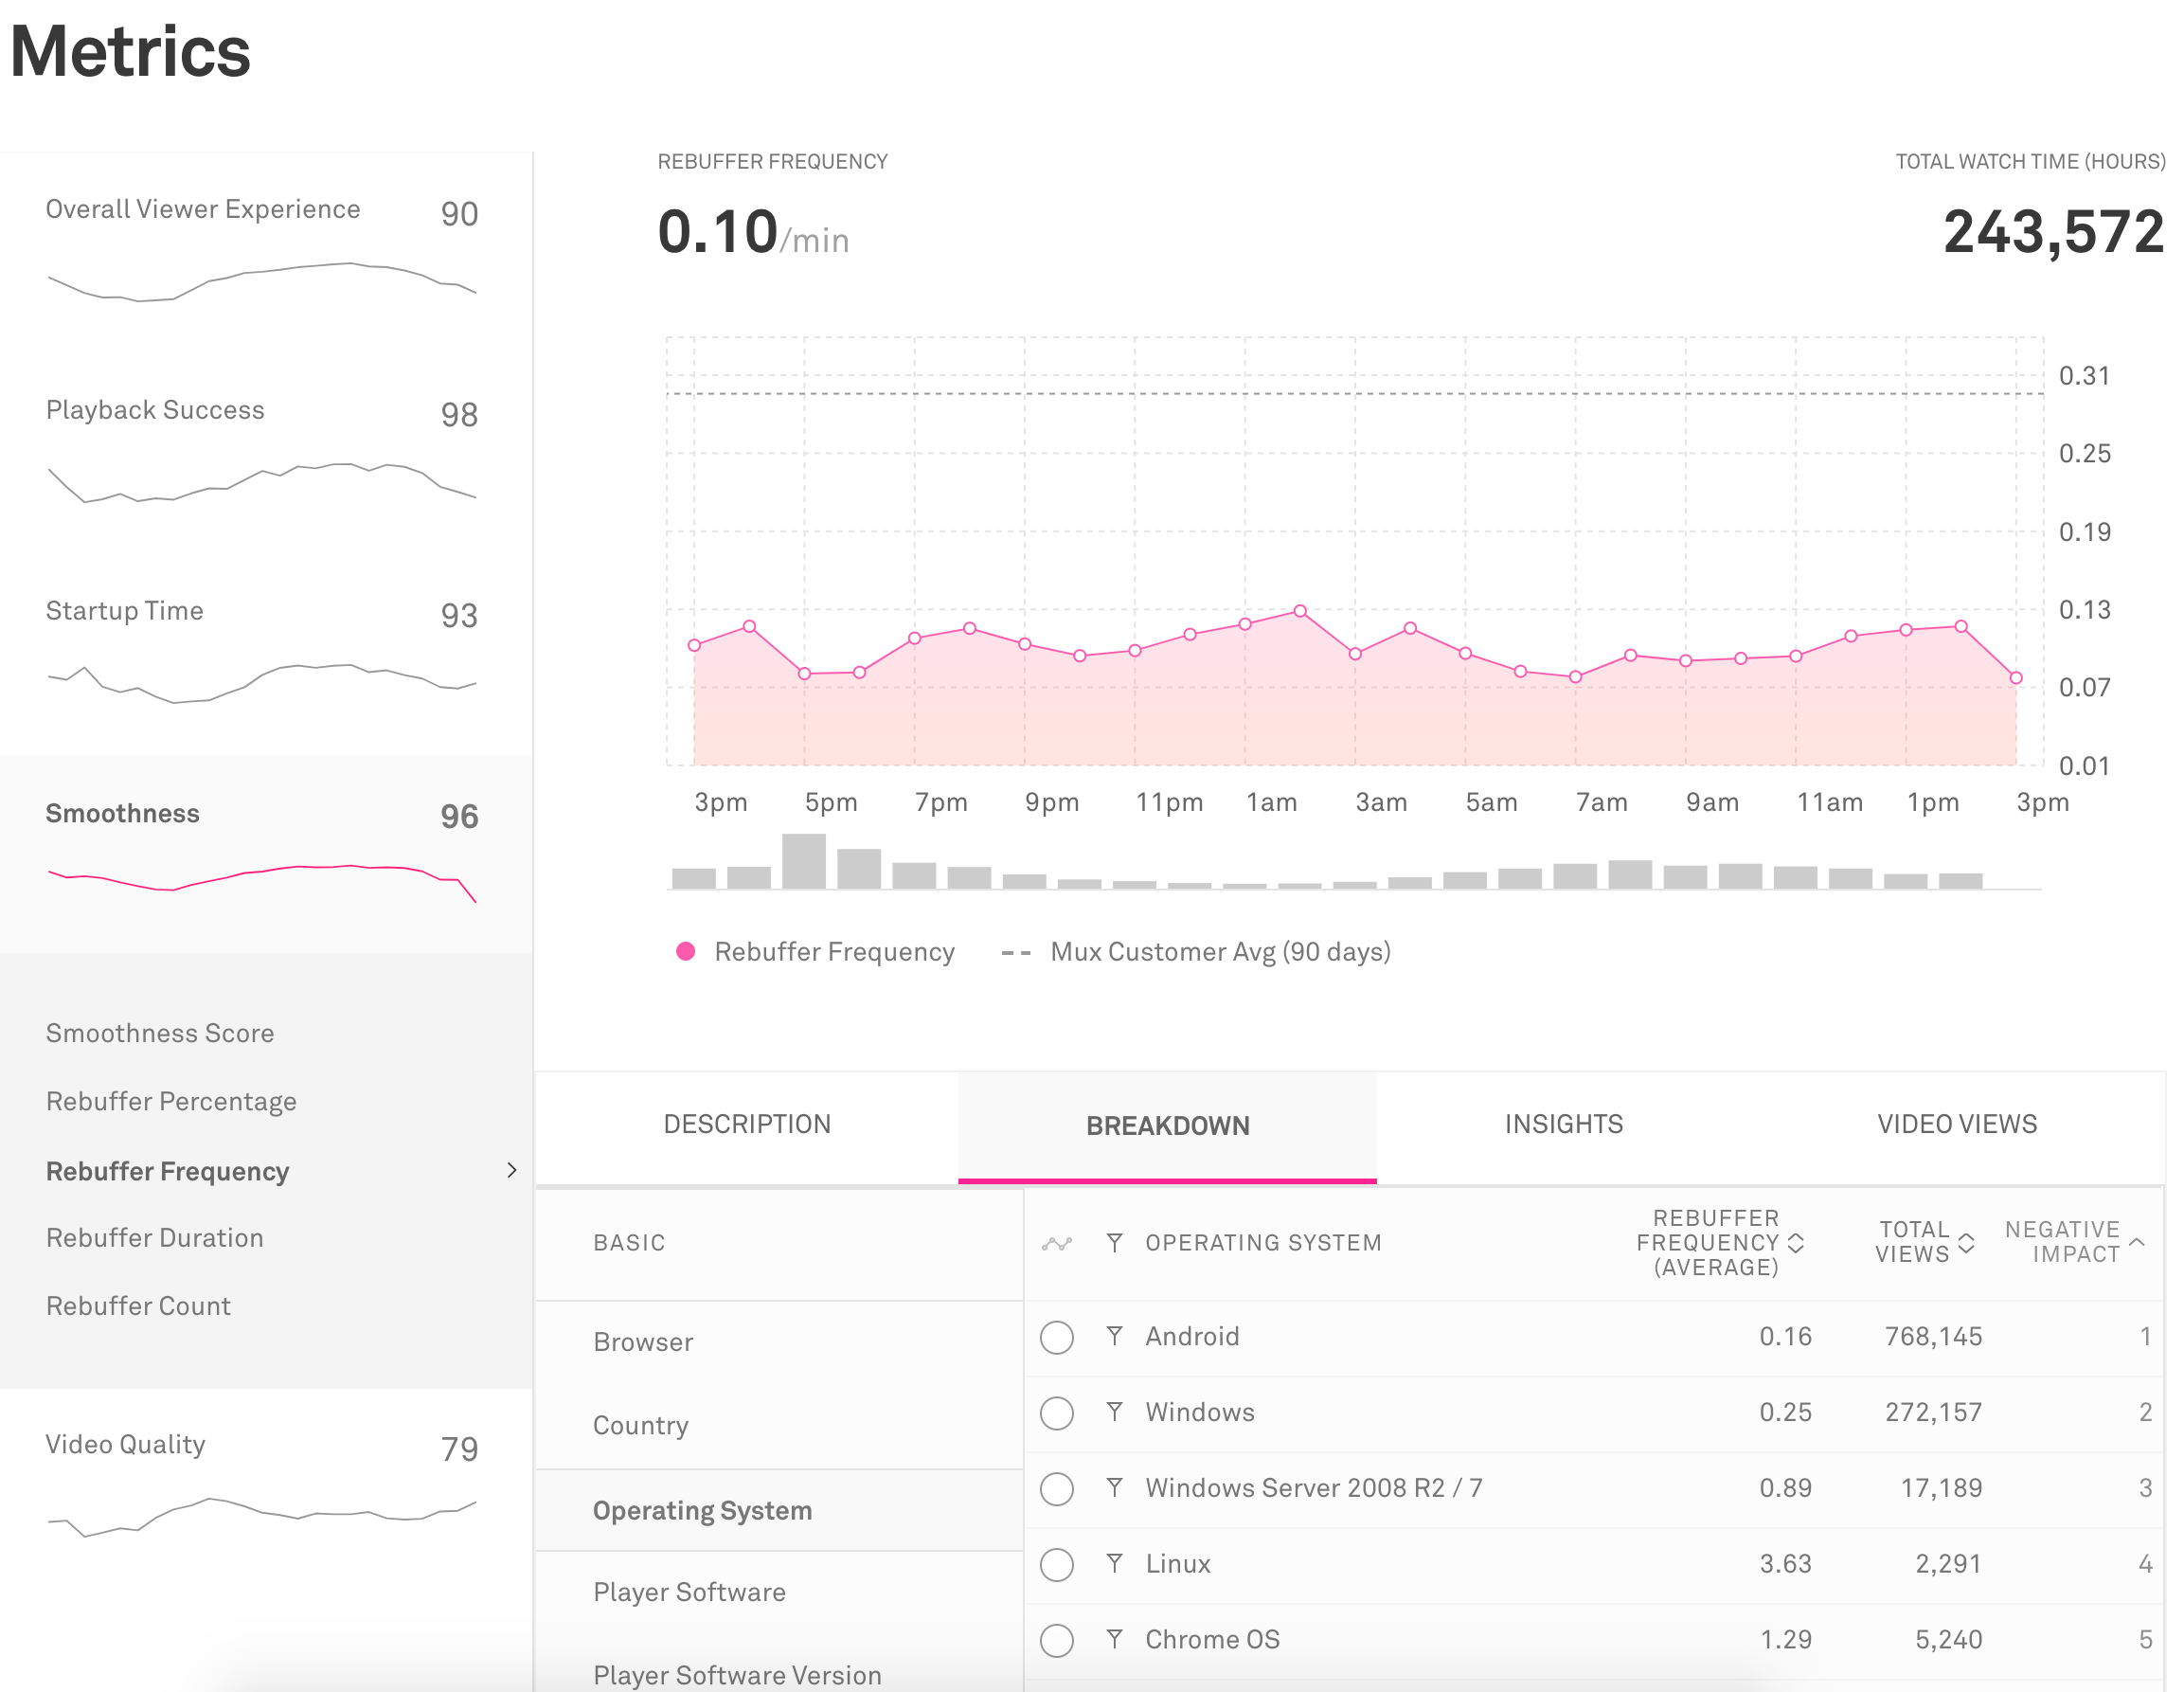
Task: Click Windows Server total views 17,189
Action: [1941, 1488]
